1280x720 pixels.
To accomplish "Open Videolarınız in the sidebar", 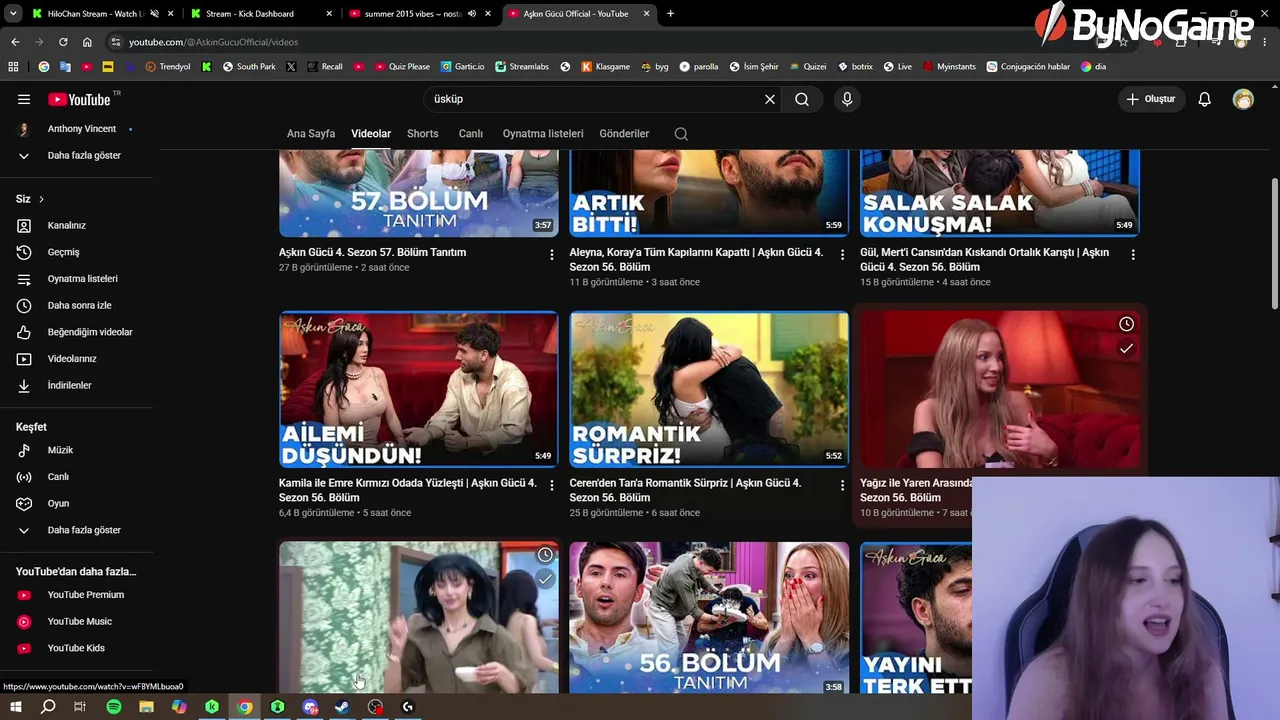I will pyautogui.click(x=78, y=358).
